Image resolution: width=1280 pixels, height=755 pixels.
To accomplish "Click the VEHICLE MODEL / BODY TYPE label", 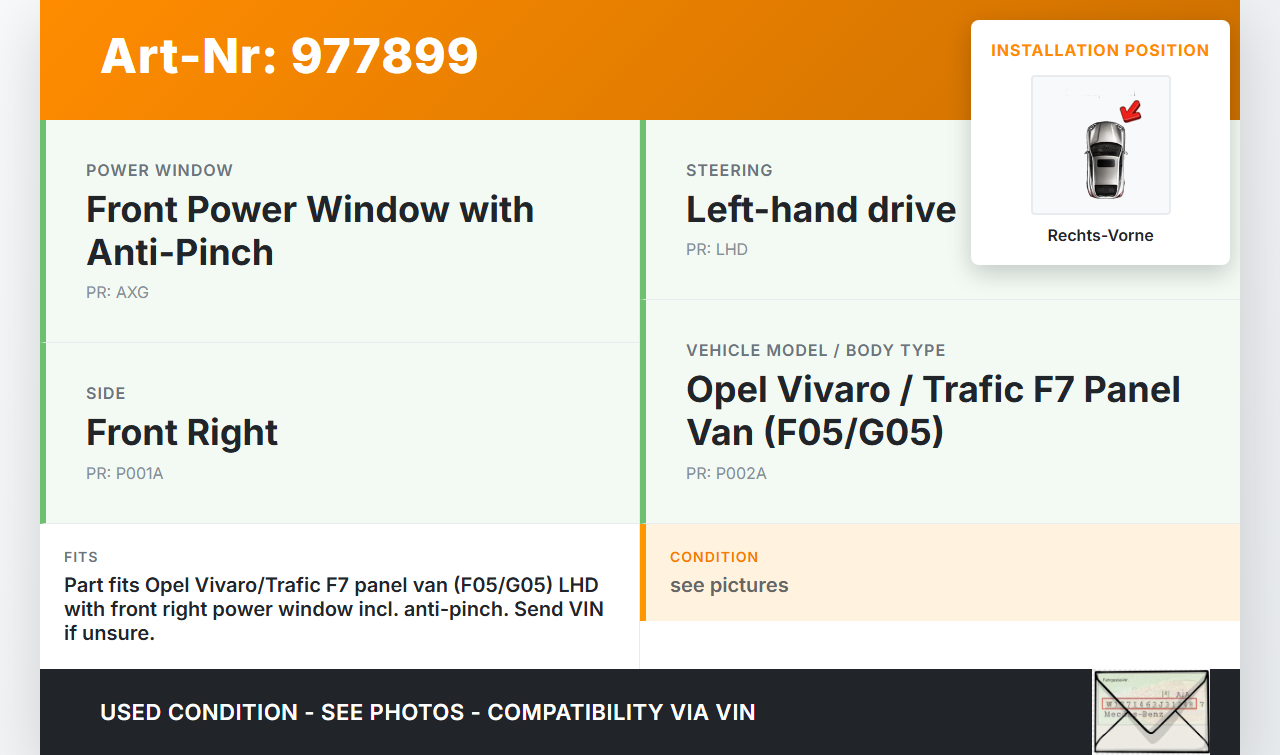I will (x=816, y=351).
